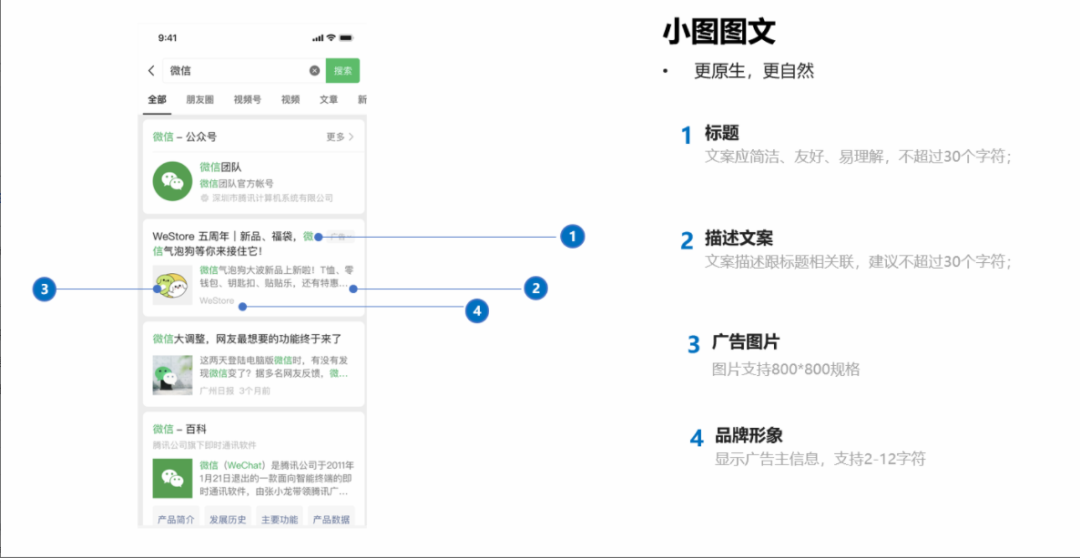Click the 广告图片 heading

pos(746,342)
